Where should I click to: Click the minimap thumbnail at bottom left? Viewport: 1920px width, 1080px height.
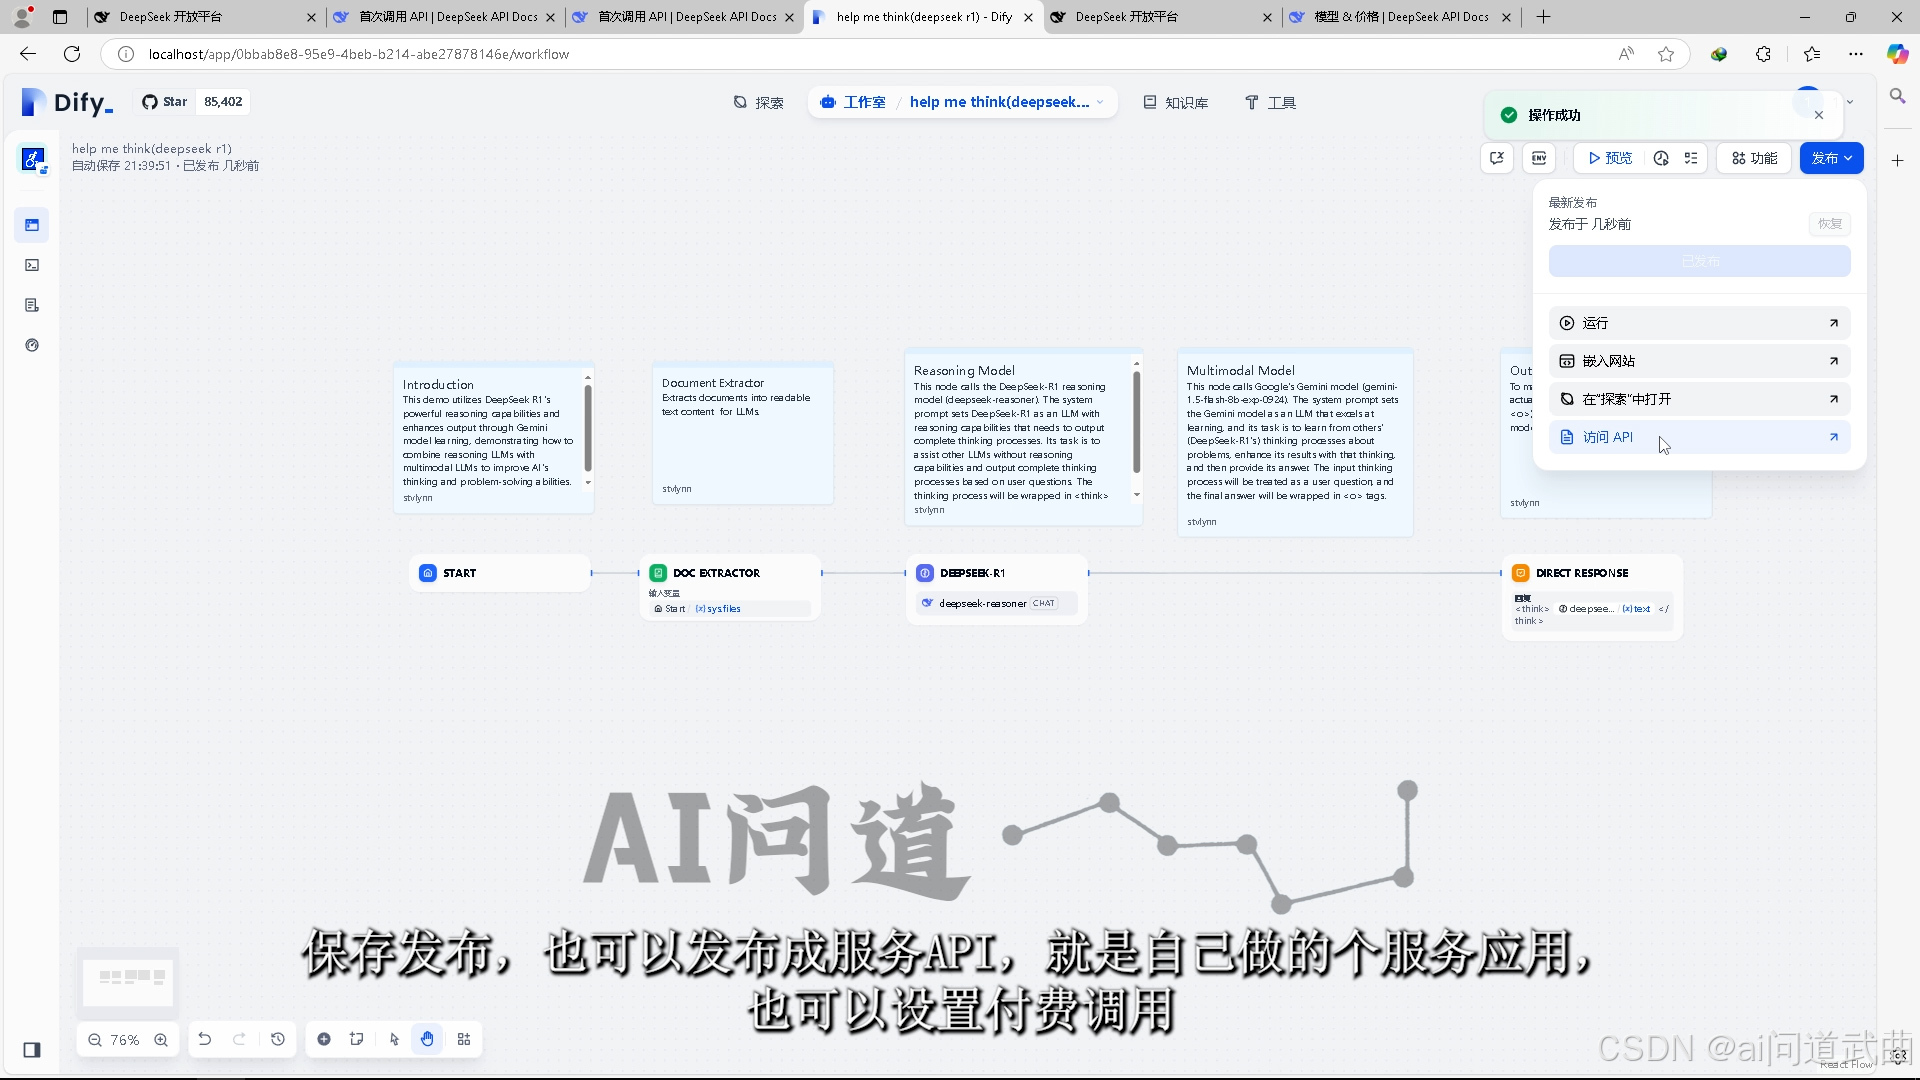[128, 980]
